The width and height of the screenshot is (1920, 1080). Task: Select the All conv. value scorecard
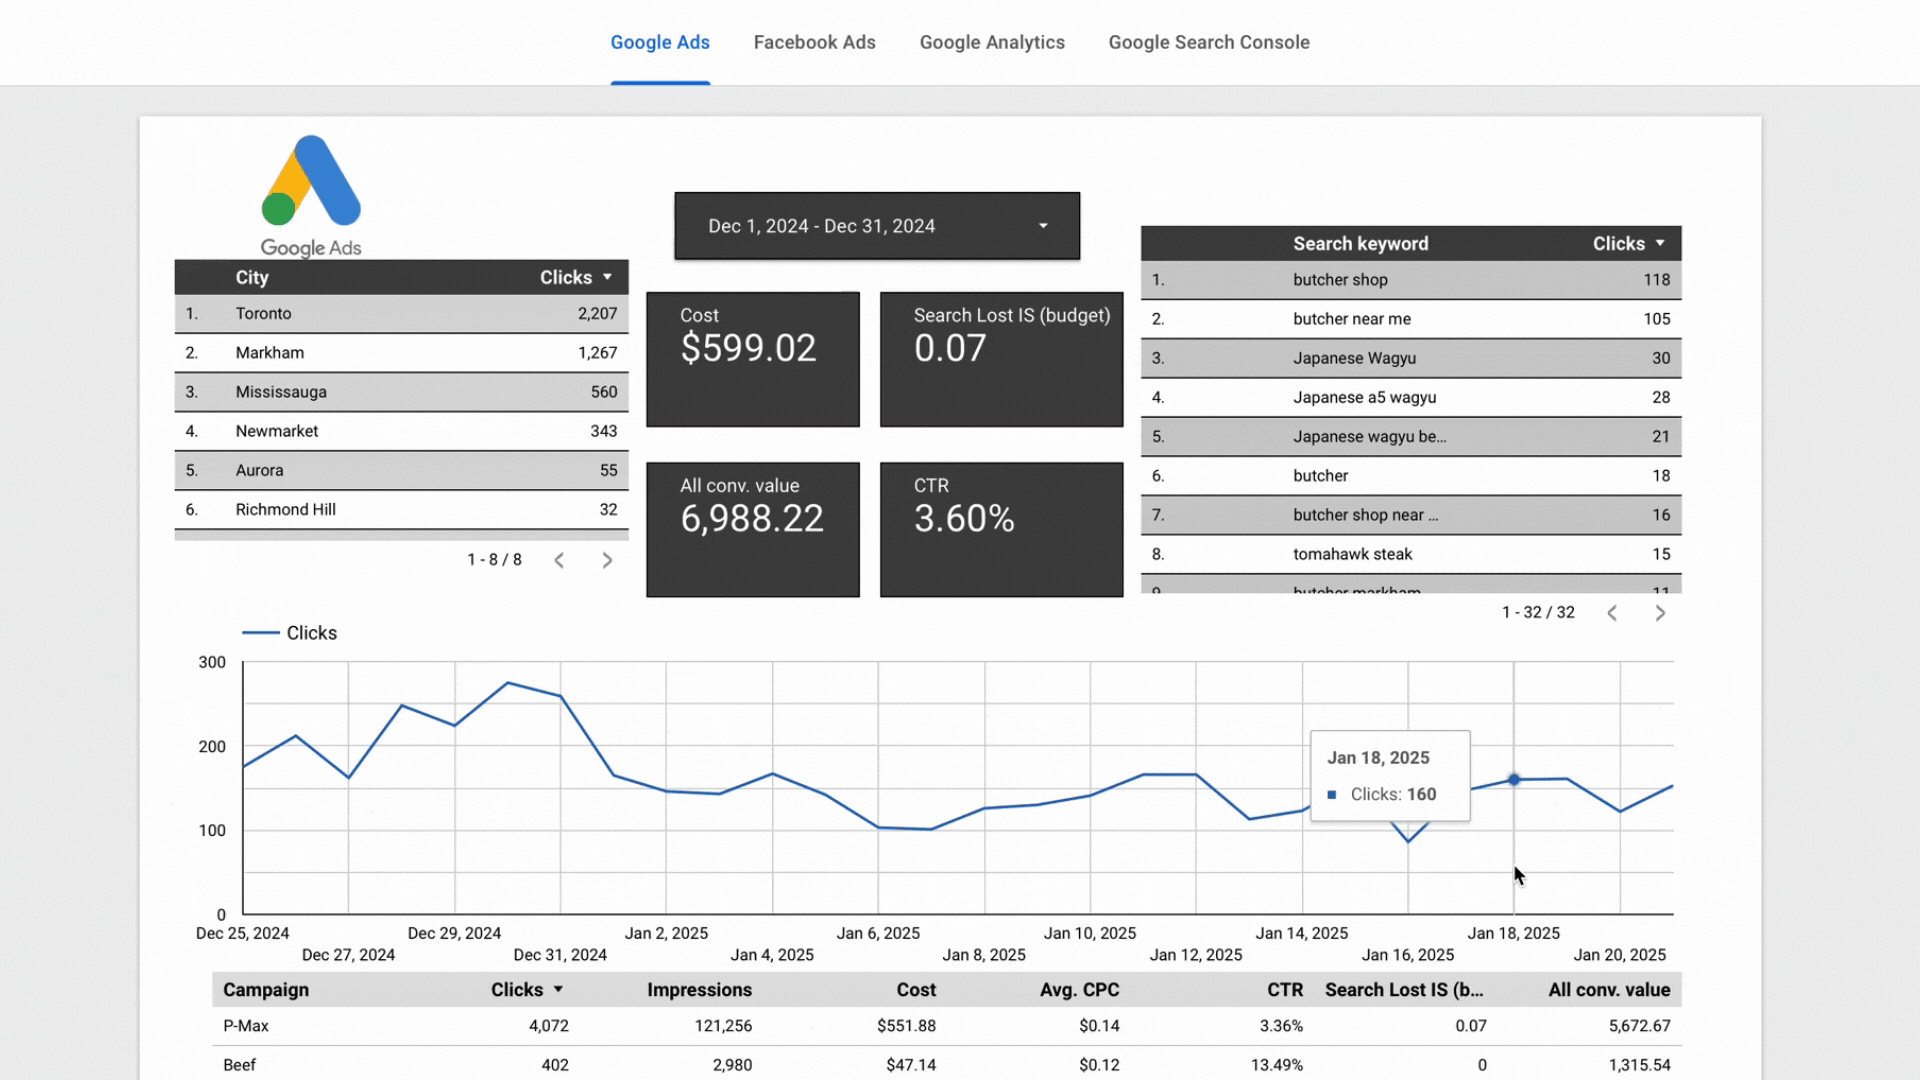[x=753, y=529]
